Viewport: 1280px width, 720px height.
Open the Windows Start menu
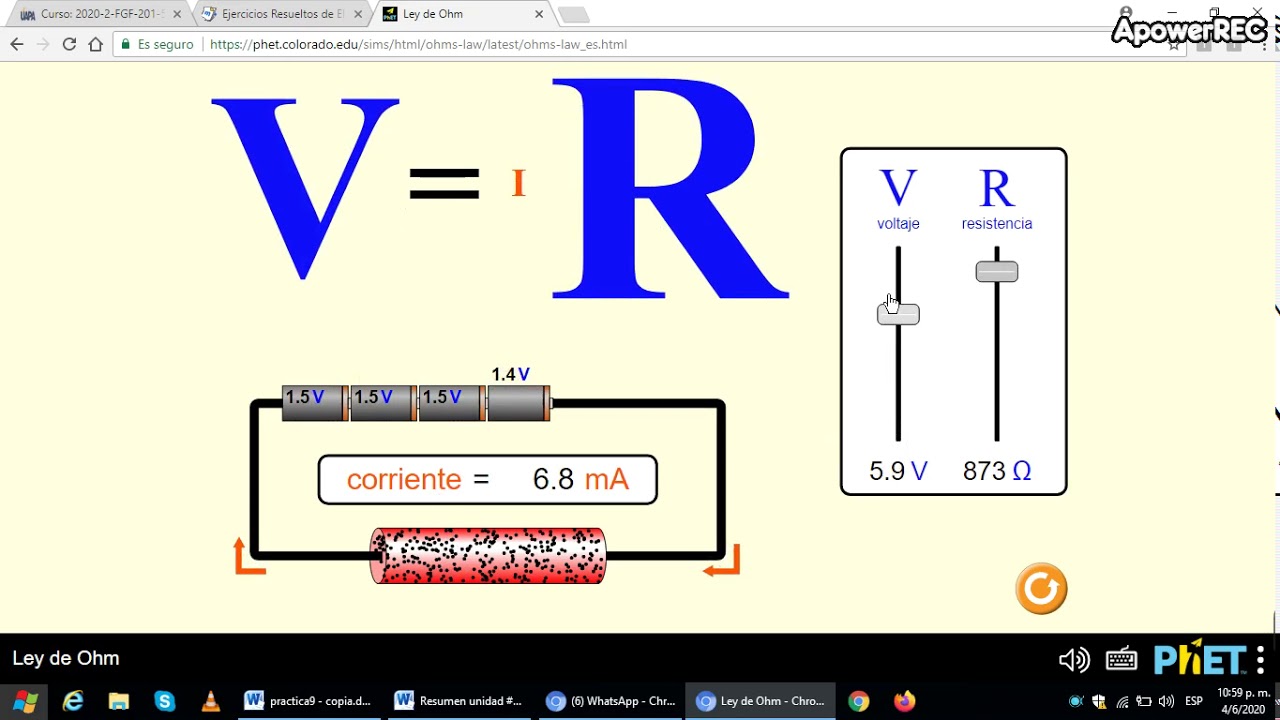point(25,701)
